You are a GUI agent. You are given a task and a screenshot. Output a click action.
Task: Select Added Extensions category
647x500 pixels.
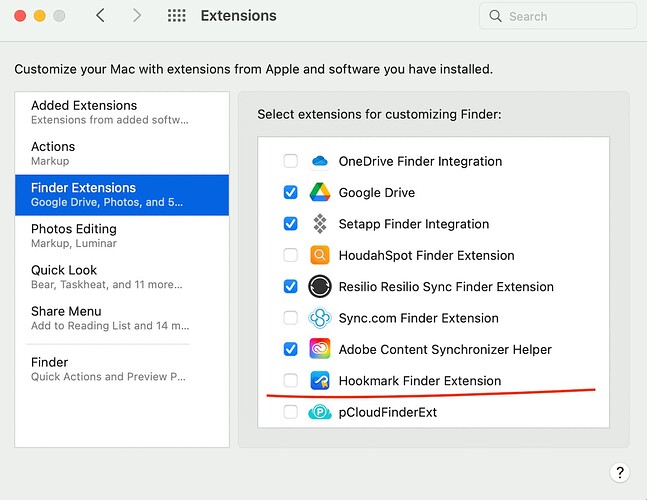pos(122,112)
